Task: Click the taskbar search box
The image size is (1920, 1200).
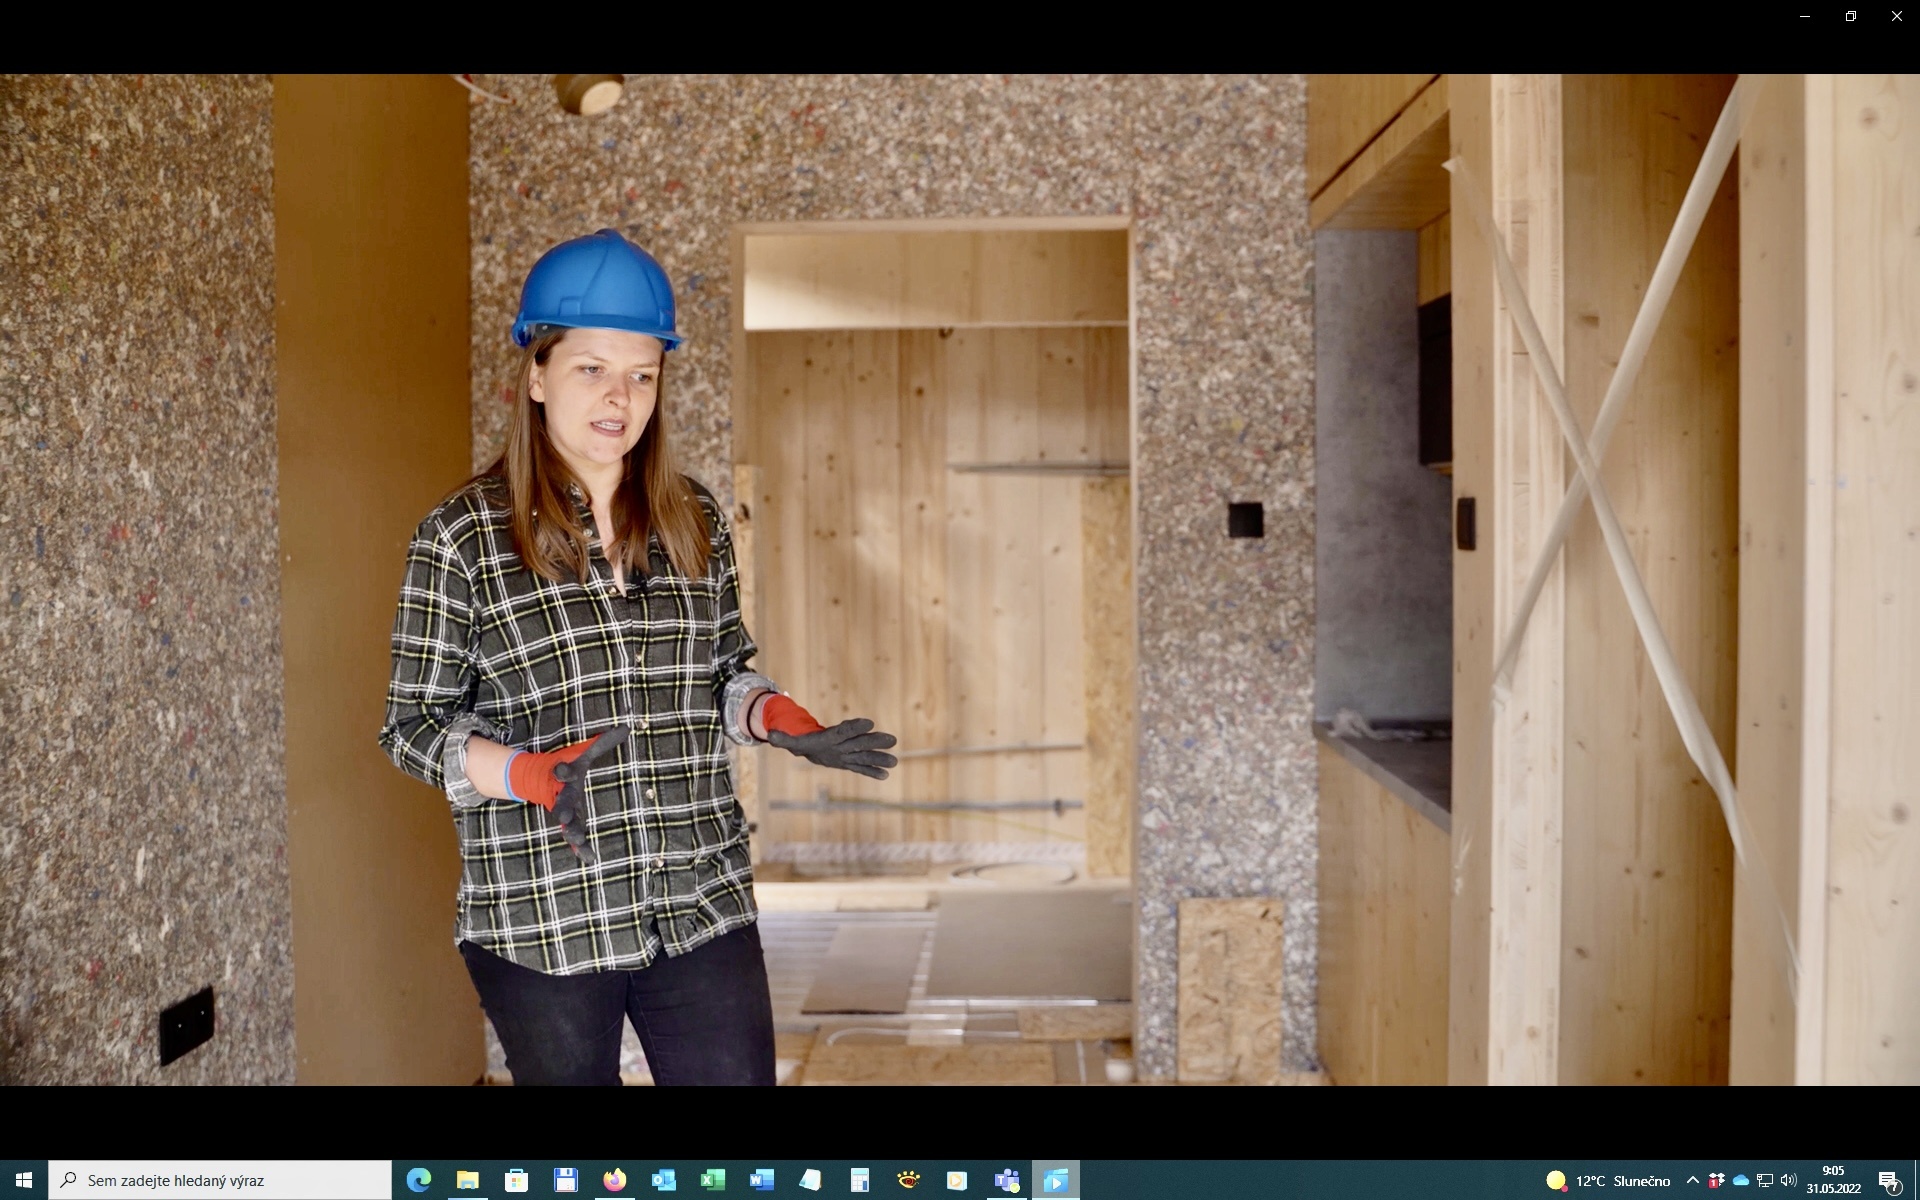Action: 220,1180
